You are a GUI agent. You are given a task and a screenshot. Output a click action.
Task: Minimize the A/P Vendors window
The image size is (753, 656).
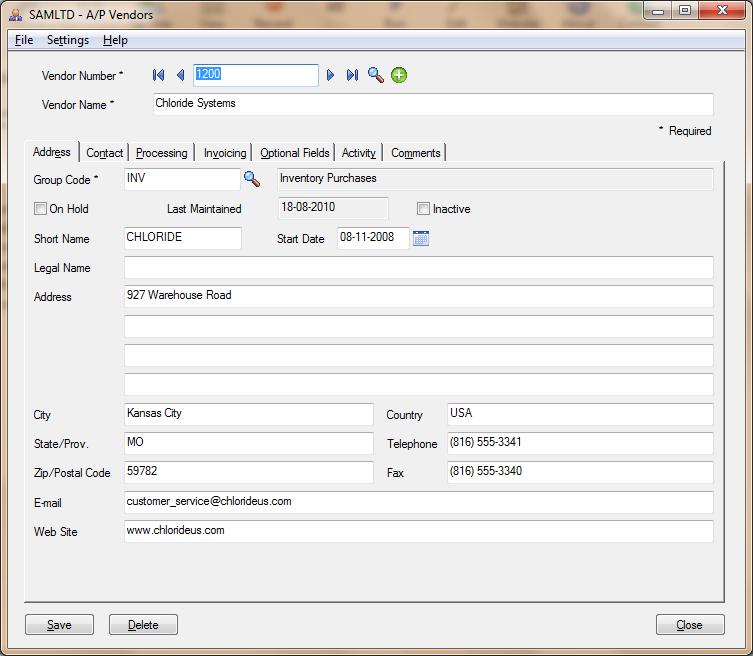click(x=658, y=11)
